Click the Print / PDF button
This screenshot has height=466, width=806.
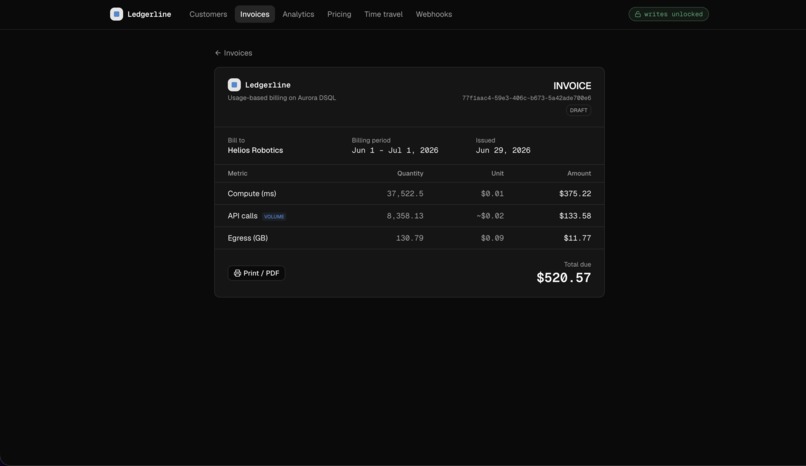coord(257,273)
